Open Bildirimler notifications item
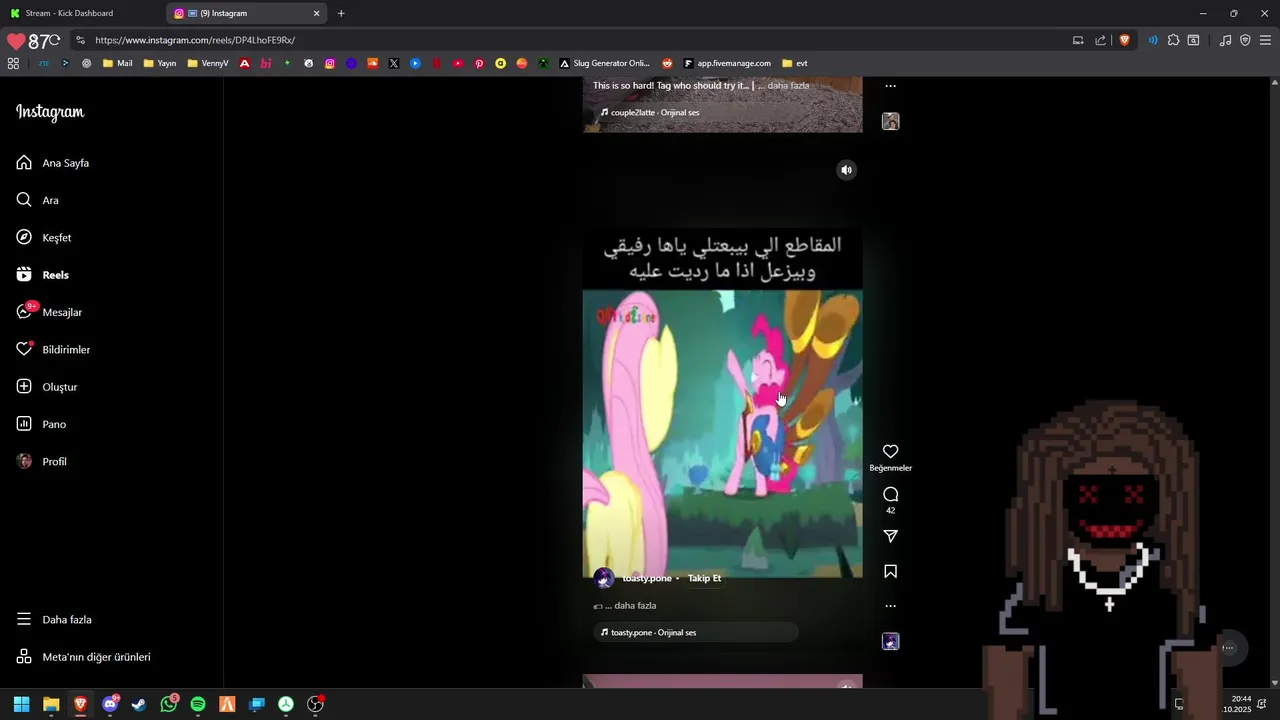This screenshot has height=720, width=1280. (53, 350)
